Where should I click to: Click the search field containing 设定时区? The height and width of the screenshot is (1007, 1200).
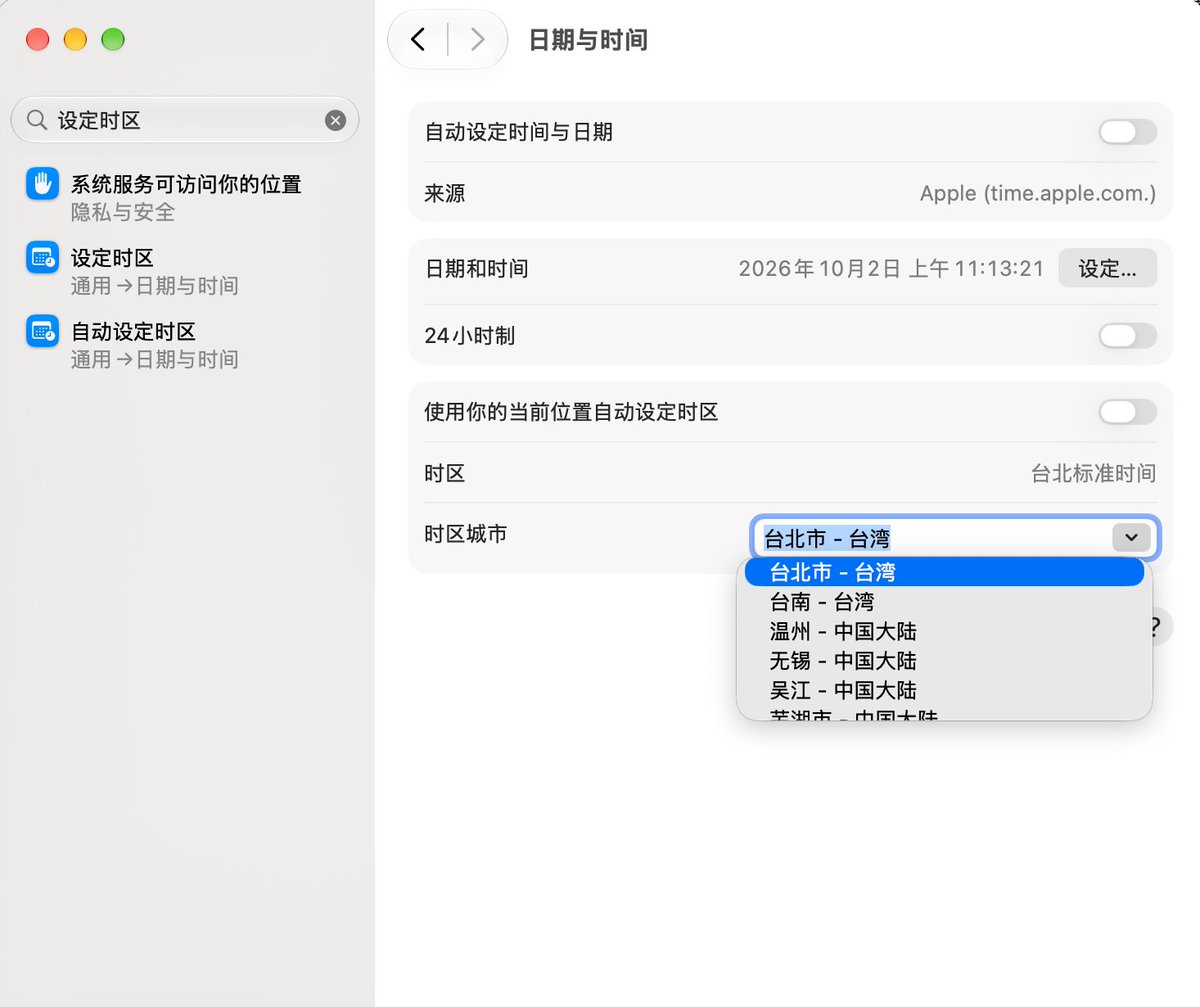185,120
